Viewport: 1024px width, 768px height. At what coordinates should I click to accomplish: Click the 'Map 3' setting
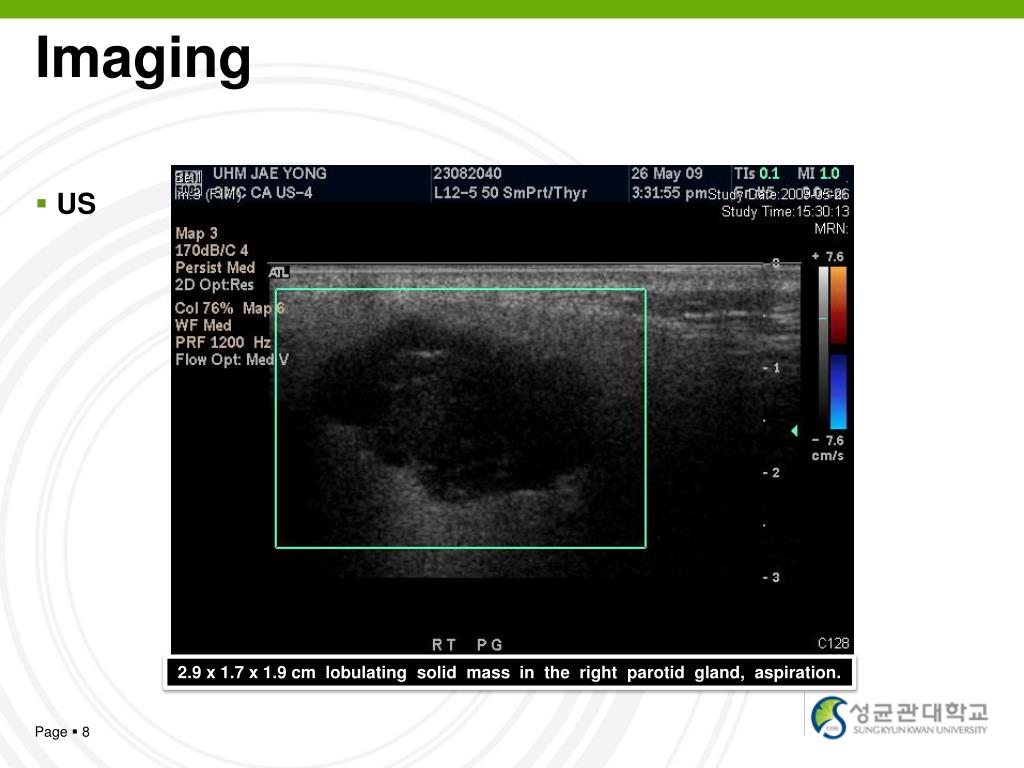pyautogui.click(x=196, y=234)
